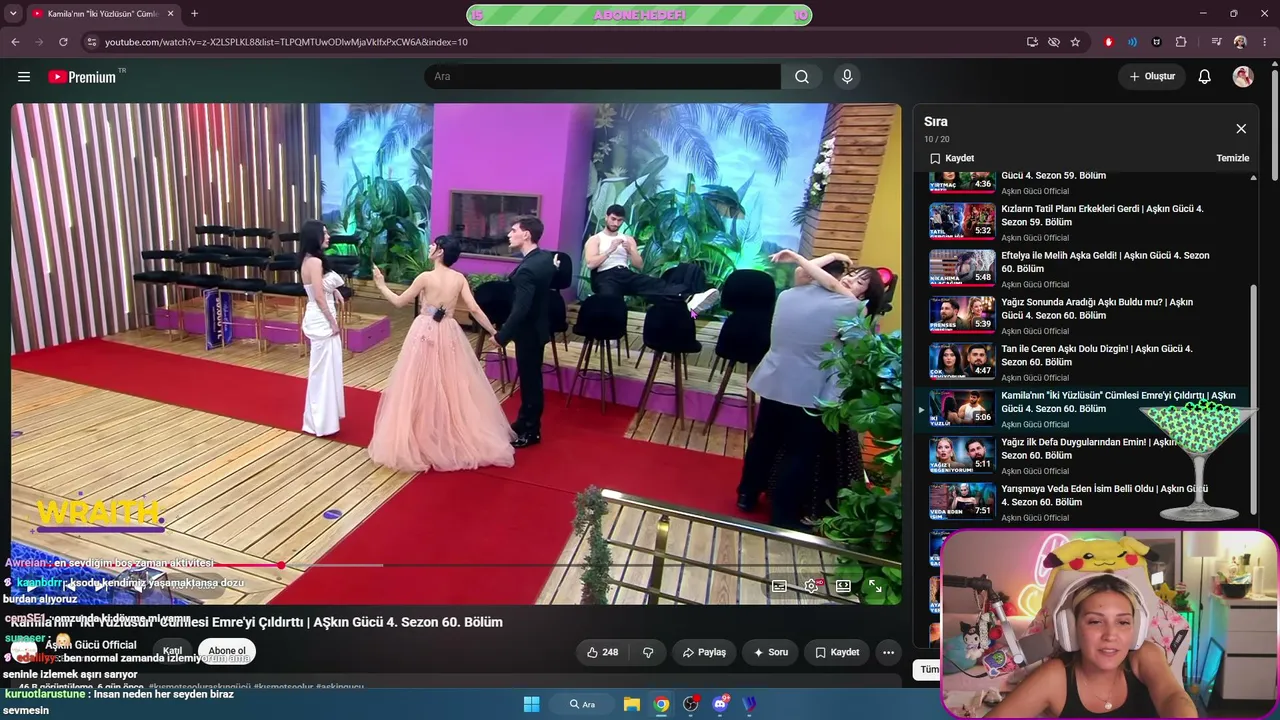Screen dimensions: 1280x720
Task: Click the Chrome icon in the taskbar
Action: point(661,704)
